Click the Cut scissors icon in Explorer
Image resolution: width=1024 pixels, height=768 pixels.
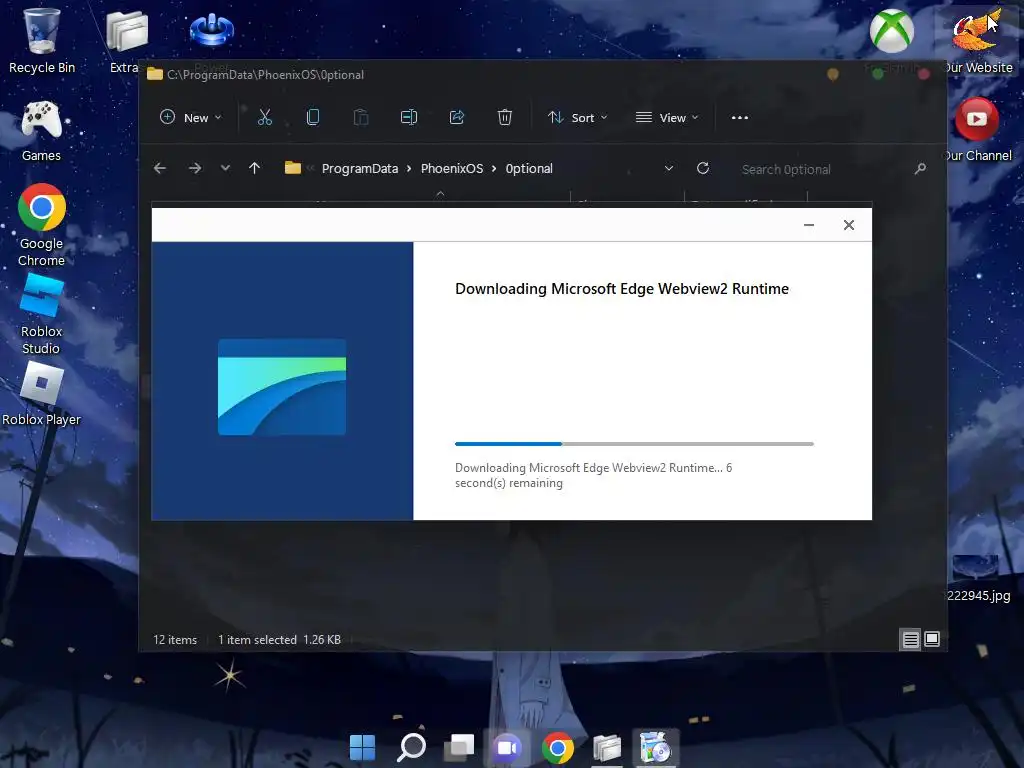point(264,118)
